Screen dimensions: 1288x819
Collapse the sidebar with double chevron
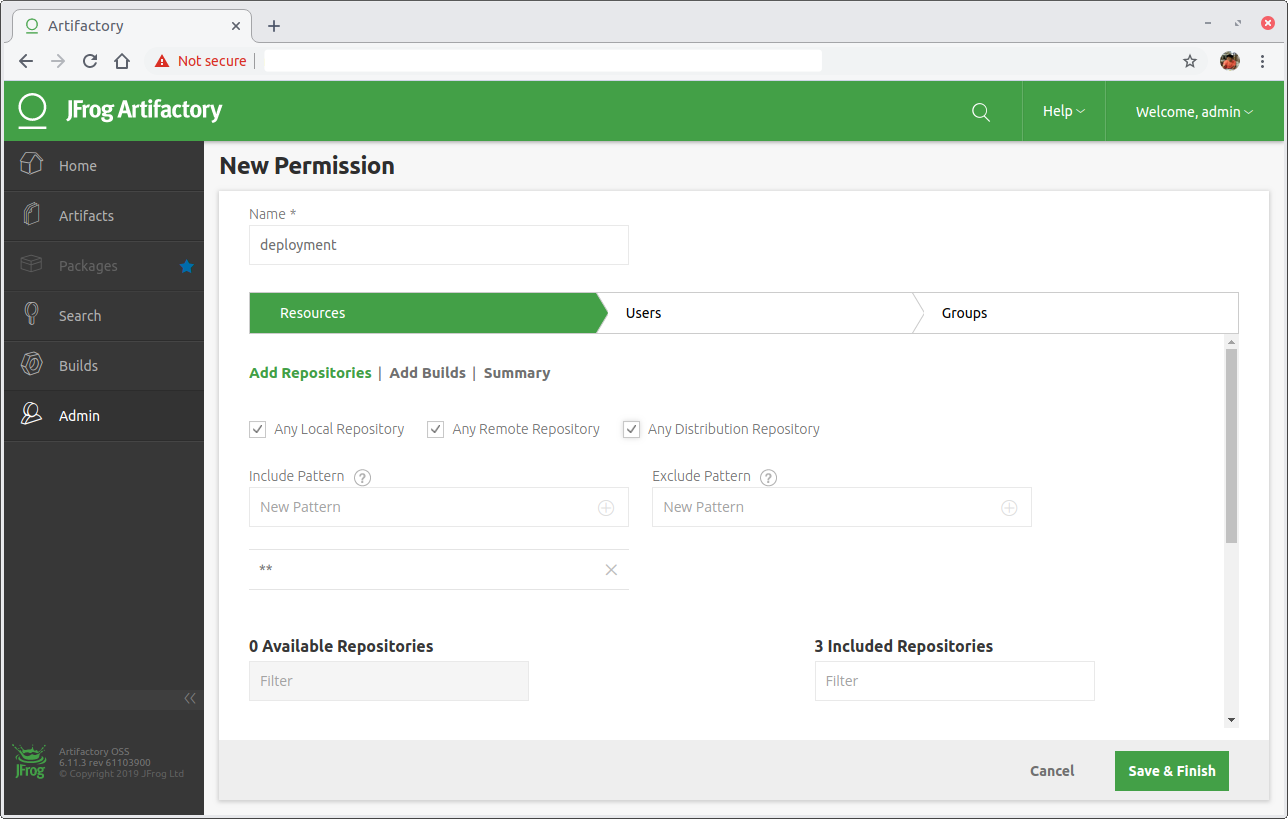coord(190,698)
